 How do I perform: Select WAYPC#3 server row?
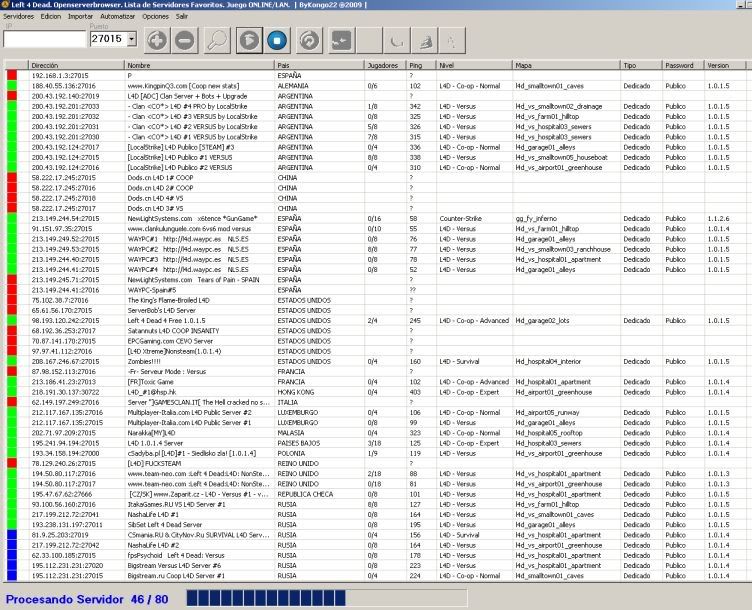376,259
